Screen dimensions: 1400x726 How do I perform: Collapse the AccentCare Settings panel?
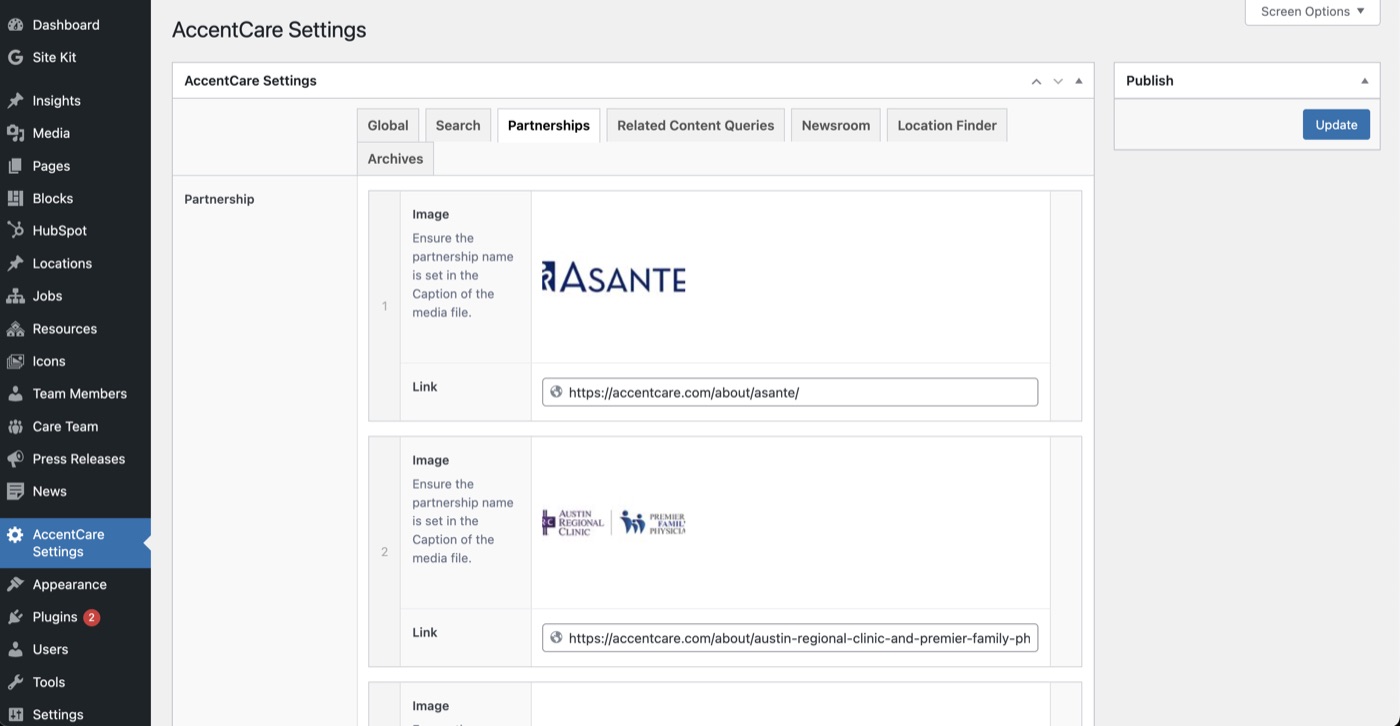pyautogui.click(x=1078, y=80)
